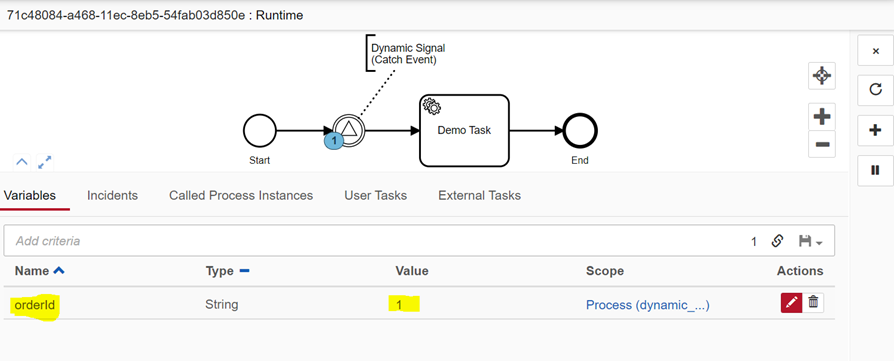Sort variables by Name column header
Image resolution: width=894 pixels, height=361 pixels.
[x=39, y=271]
